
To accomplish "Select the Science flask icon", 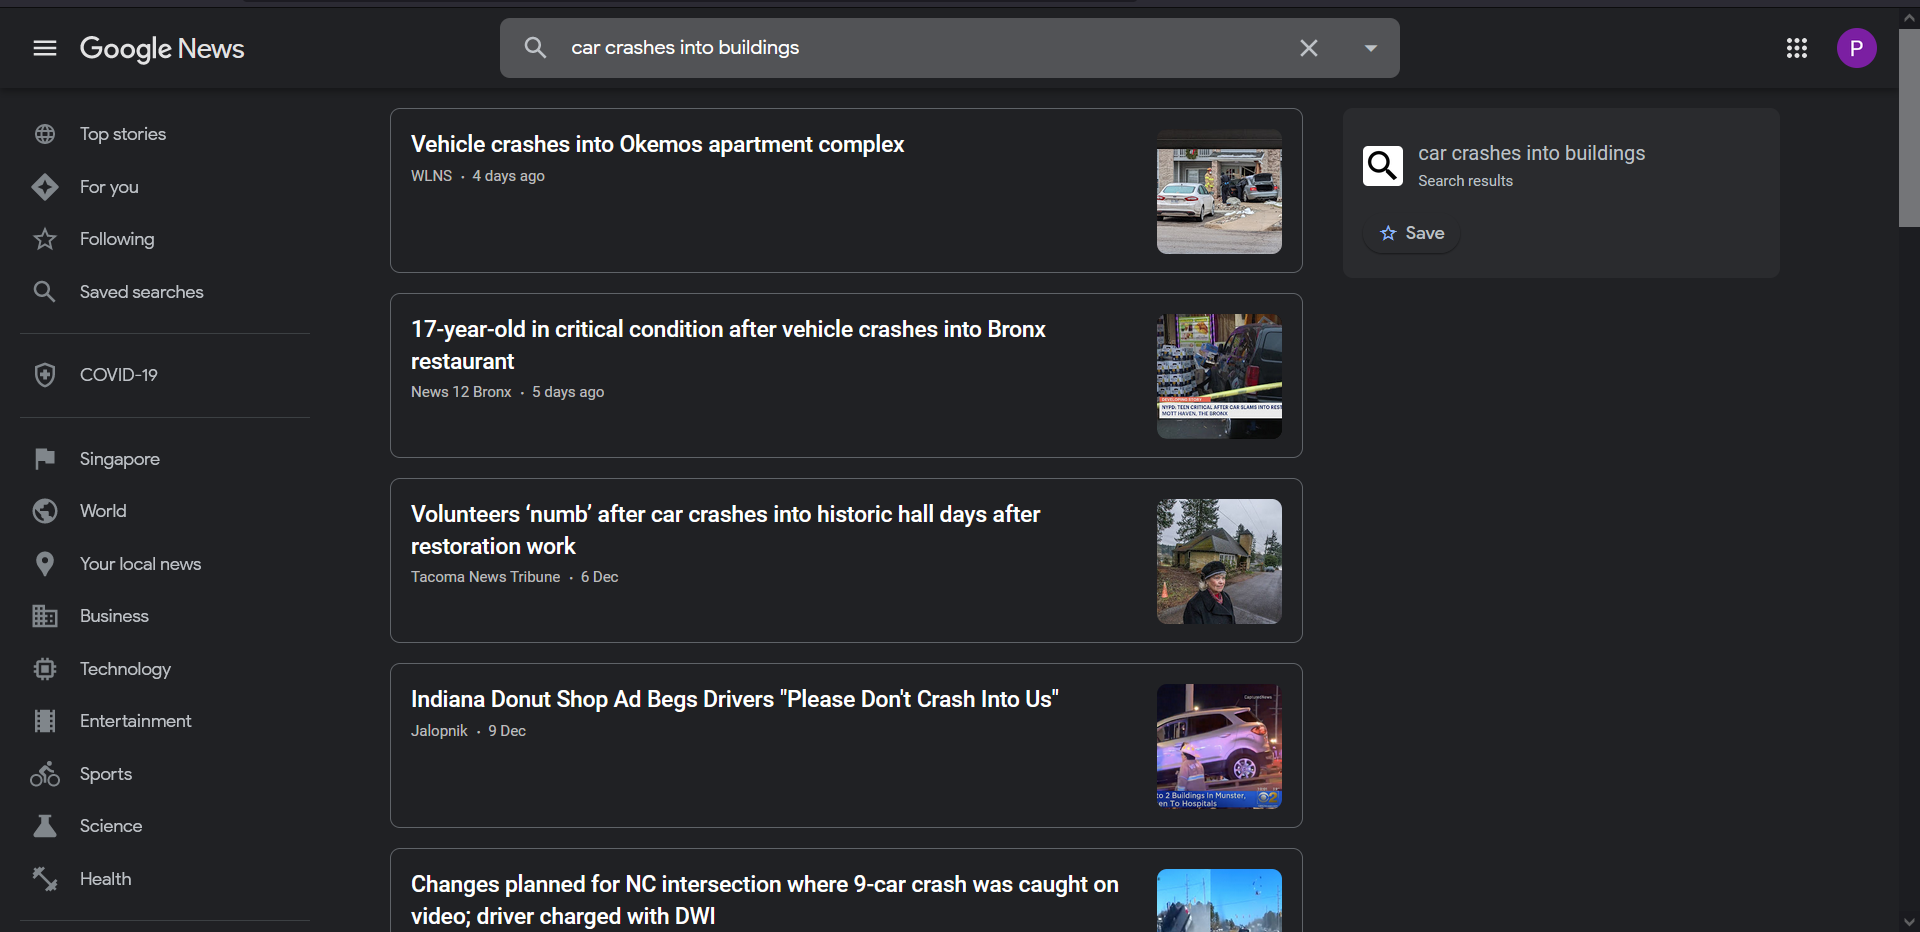I will (x=45, y=826).
